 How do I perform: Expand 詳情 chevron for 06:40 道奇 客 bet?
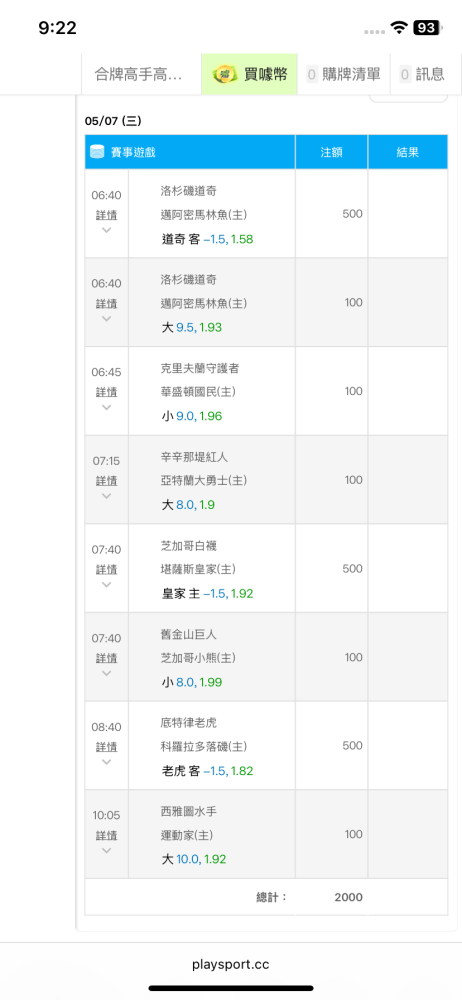[x=107, y=230]
